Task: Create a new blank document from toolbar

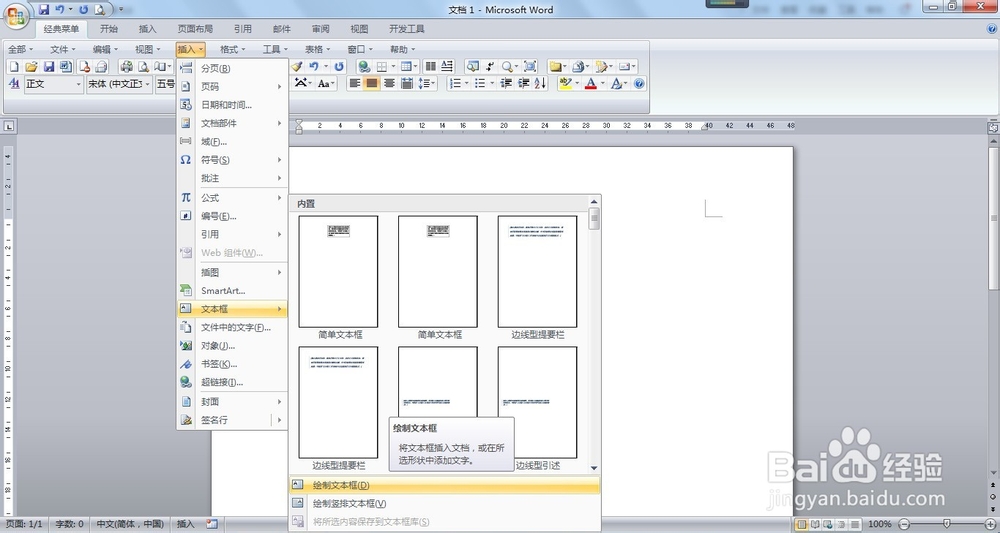Action: coord(14,66)
